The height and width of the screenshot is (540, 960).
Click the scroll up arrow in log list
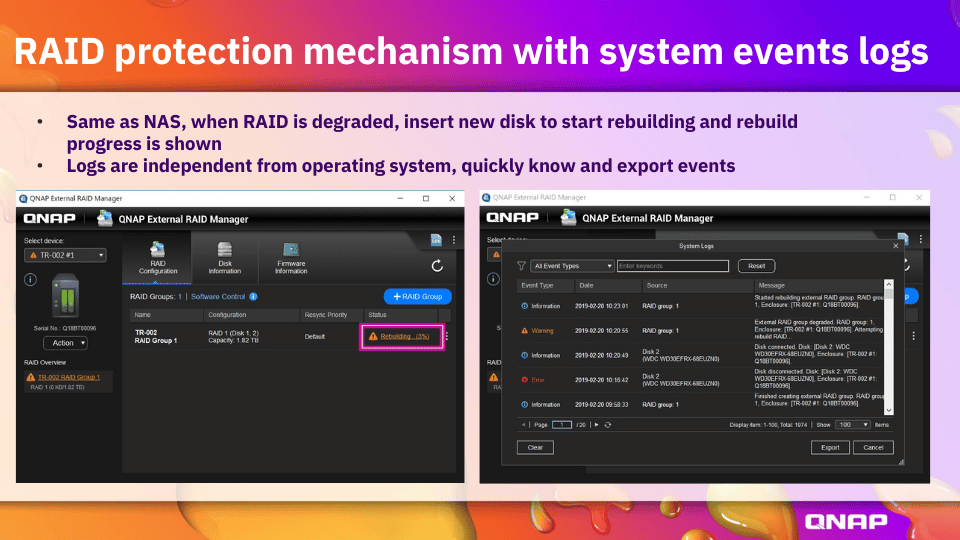[x=888, y=284]
